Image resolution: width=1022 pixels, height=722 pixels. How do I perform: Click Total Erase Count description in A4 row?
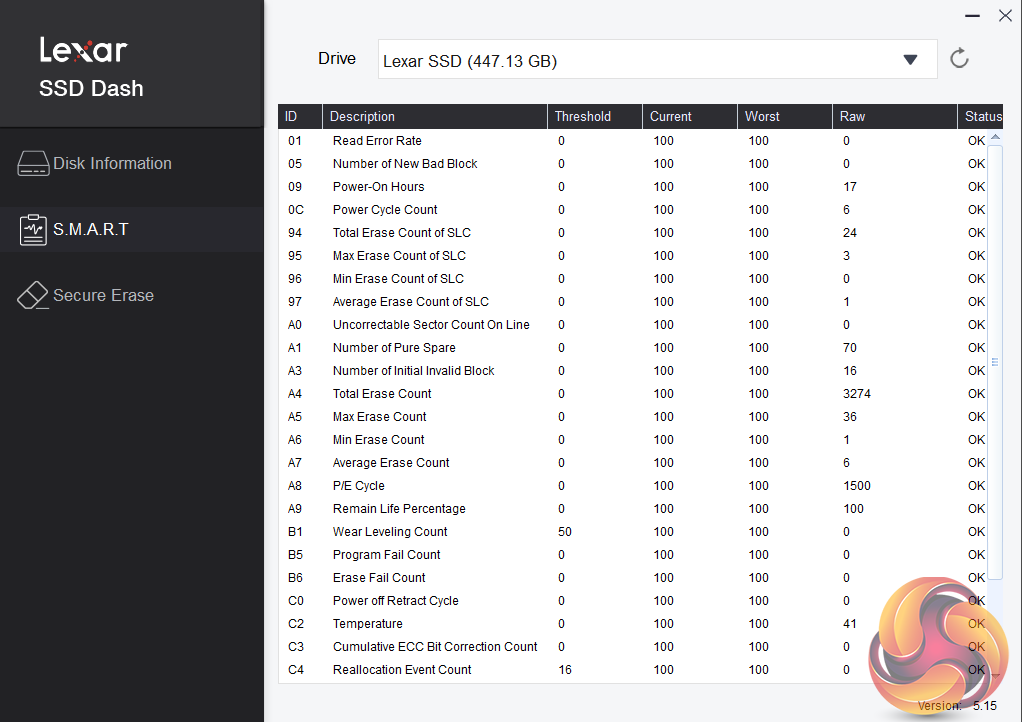382,394
